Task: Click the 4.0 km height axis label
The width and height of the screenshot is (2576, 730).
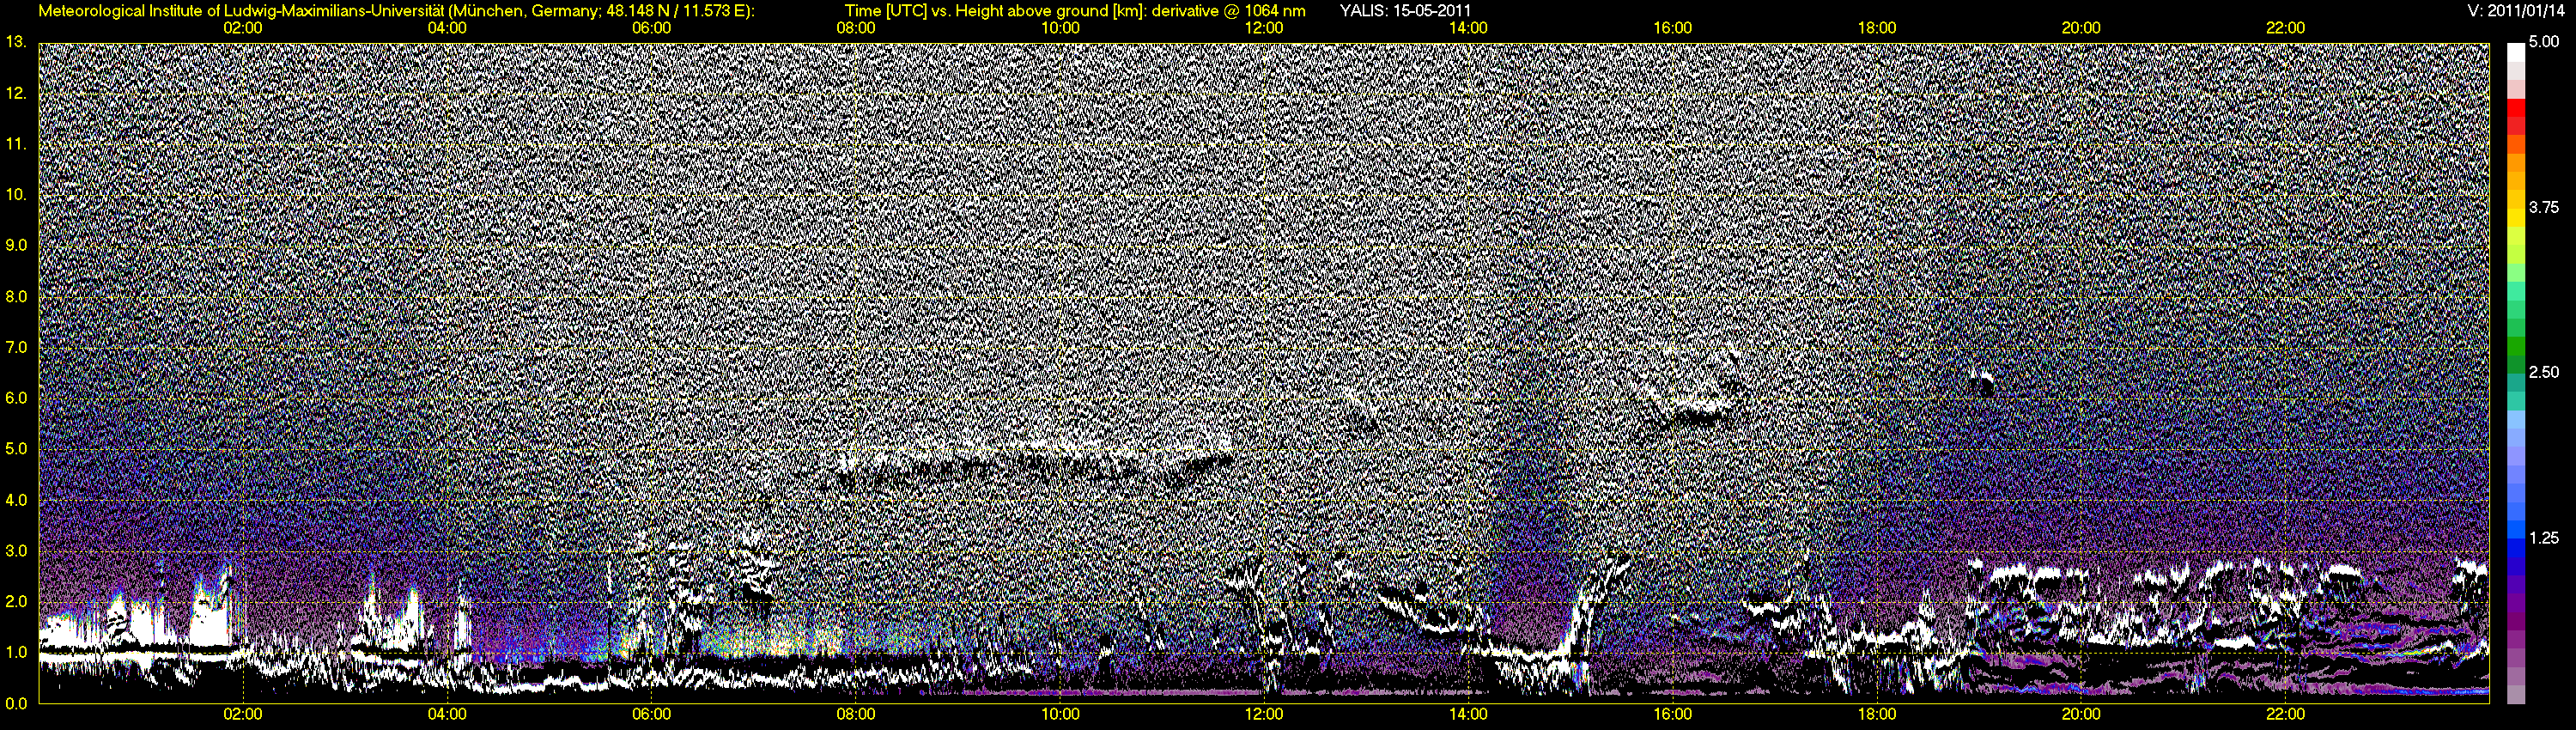Action: pos(16,500)
